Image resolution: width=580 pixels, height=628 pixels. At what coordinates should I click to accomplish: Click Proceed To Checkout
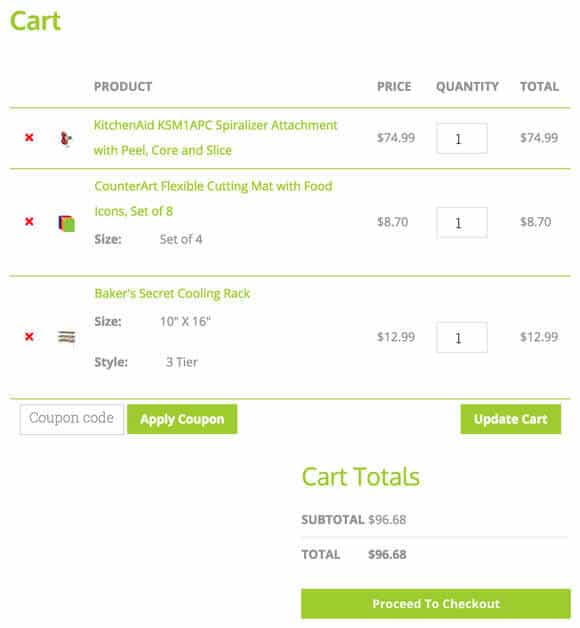436,604
